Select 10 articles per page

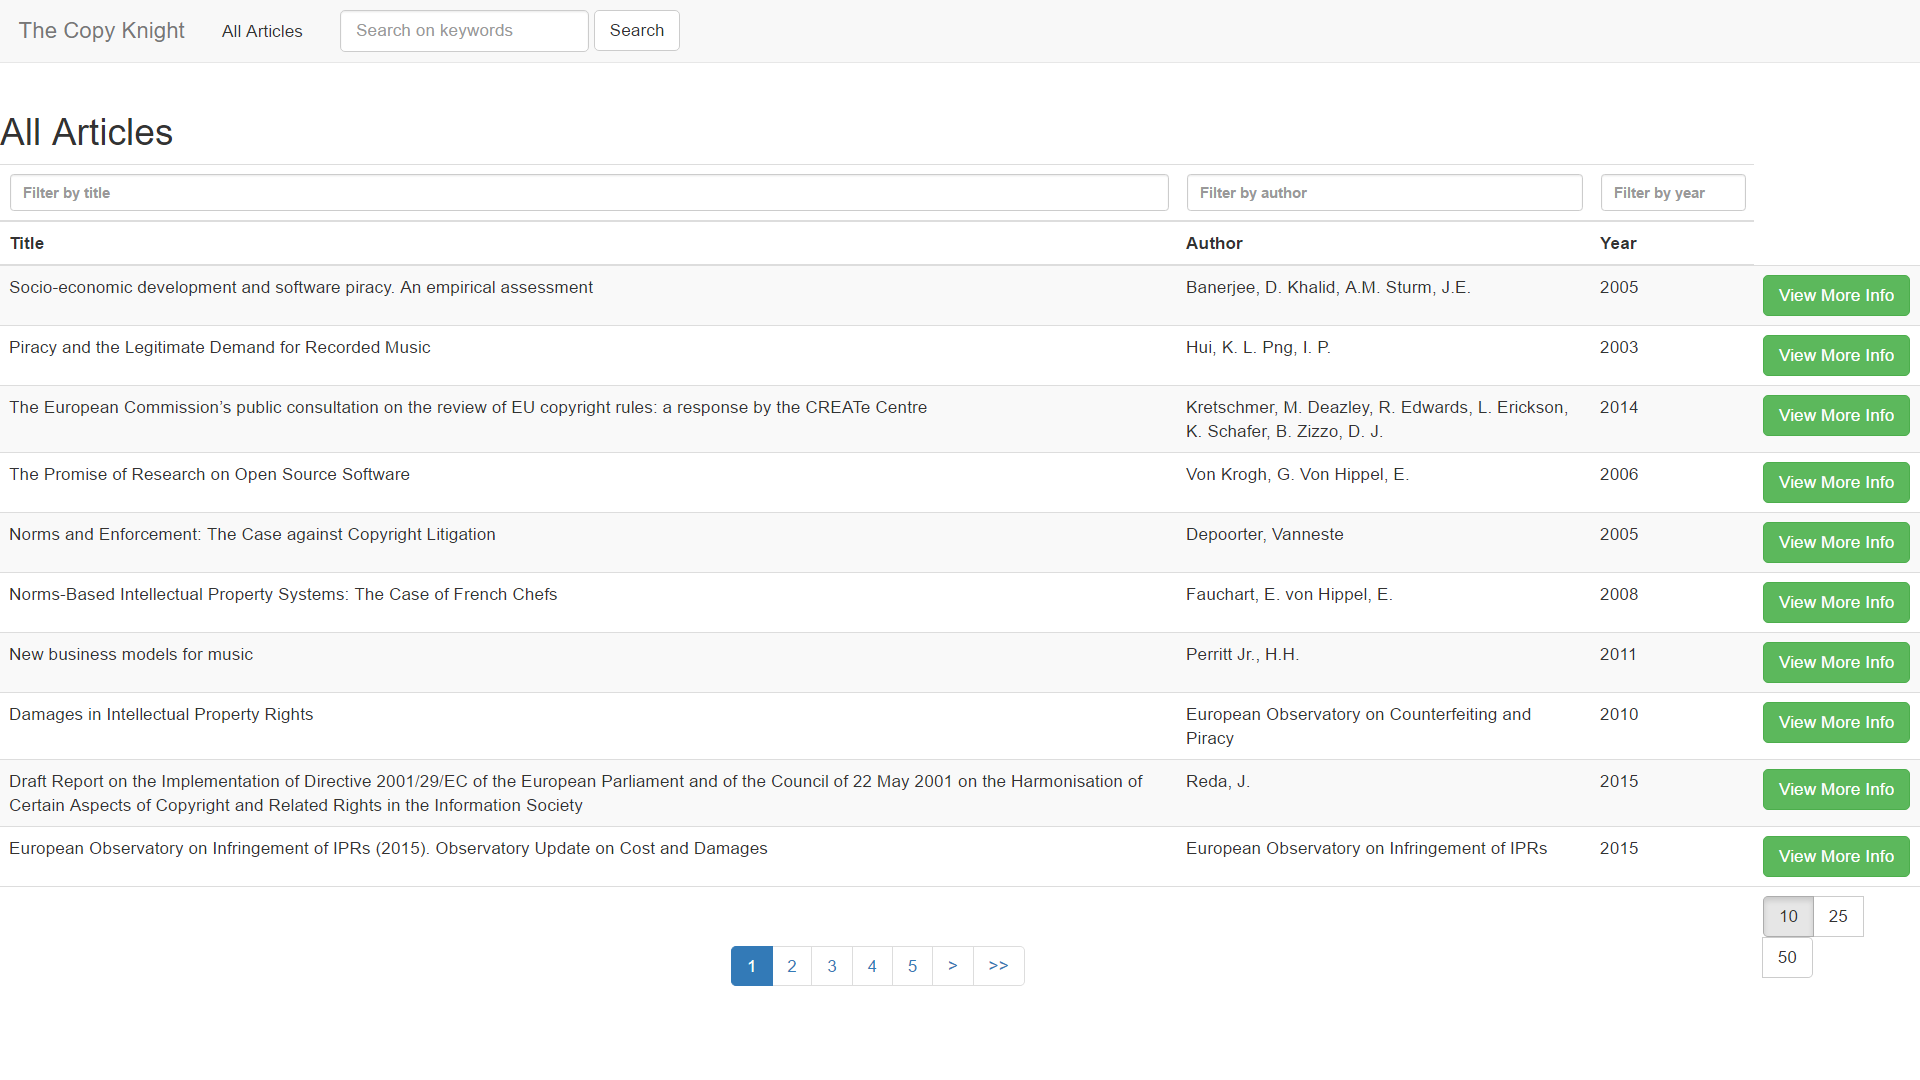(1787, 916)
